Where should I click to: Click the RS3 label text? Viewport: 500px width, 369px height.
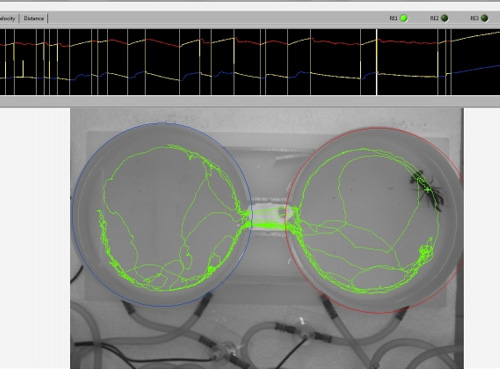474,18
